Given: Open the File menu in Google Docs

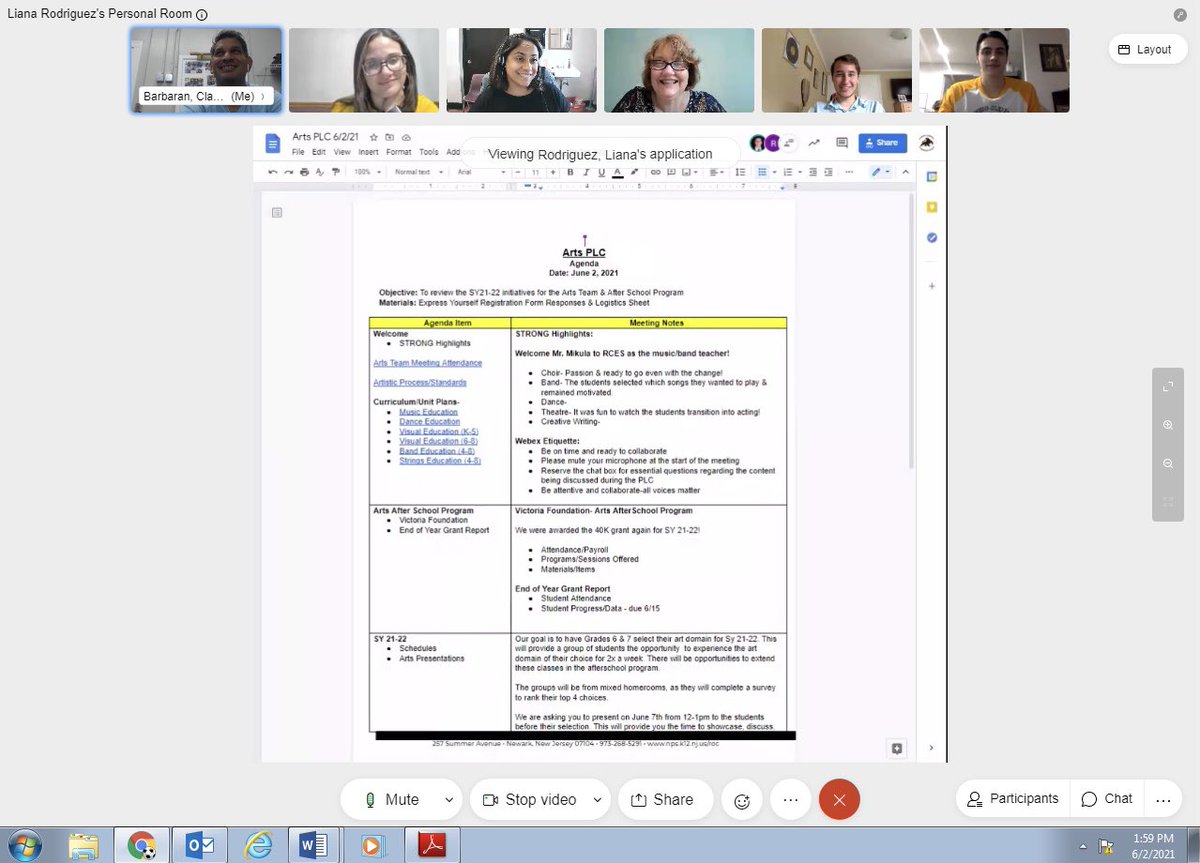Looking at the screenshot, I should point(298,152).
